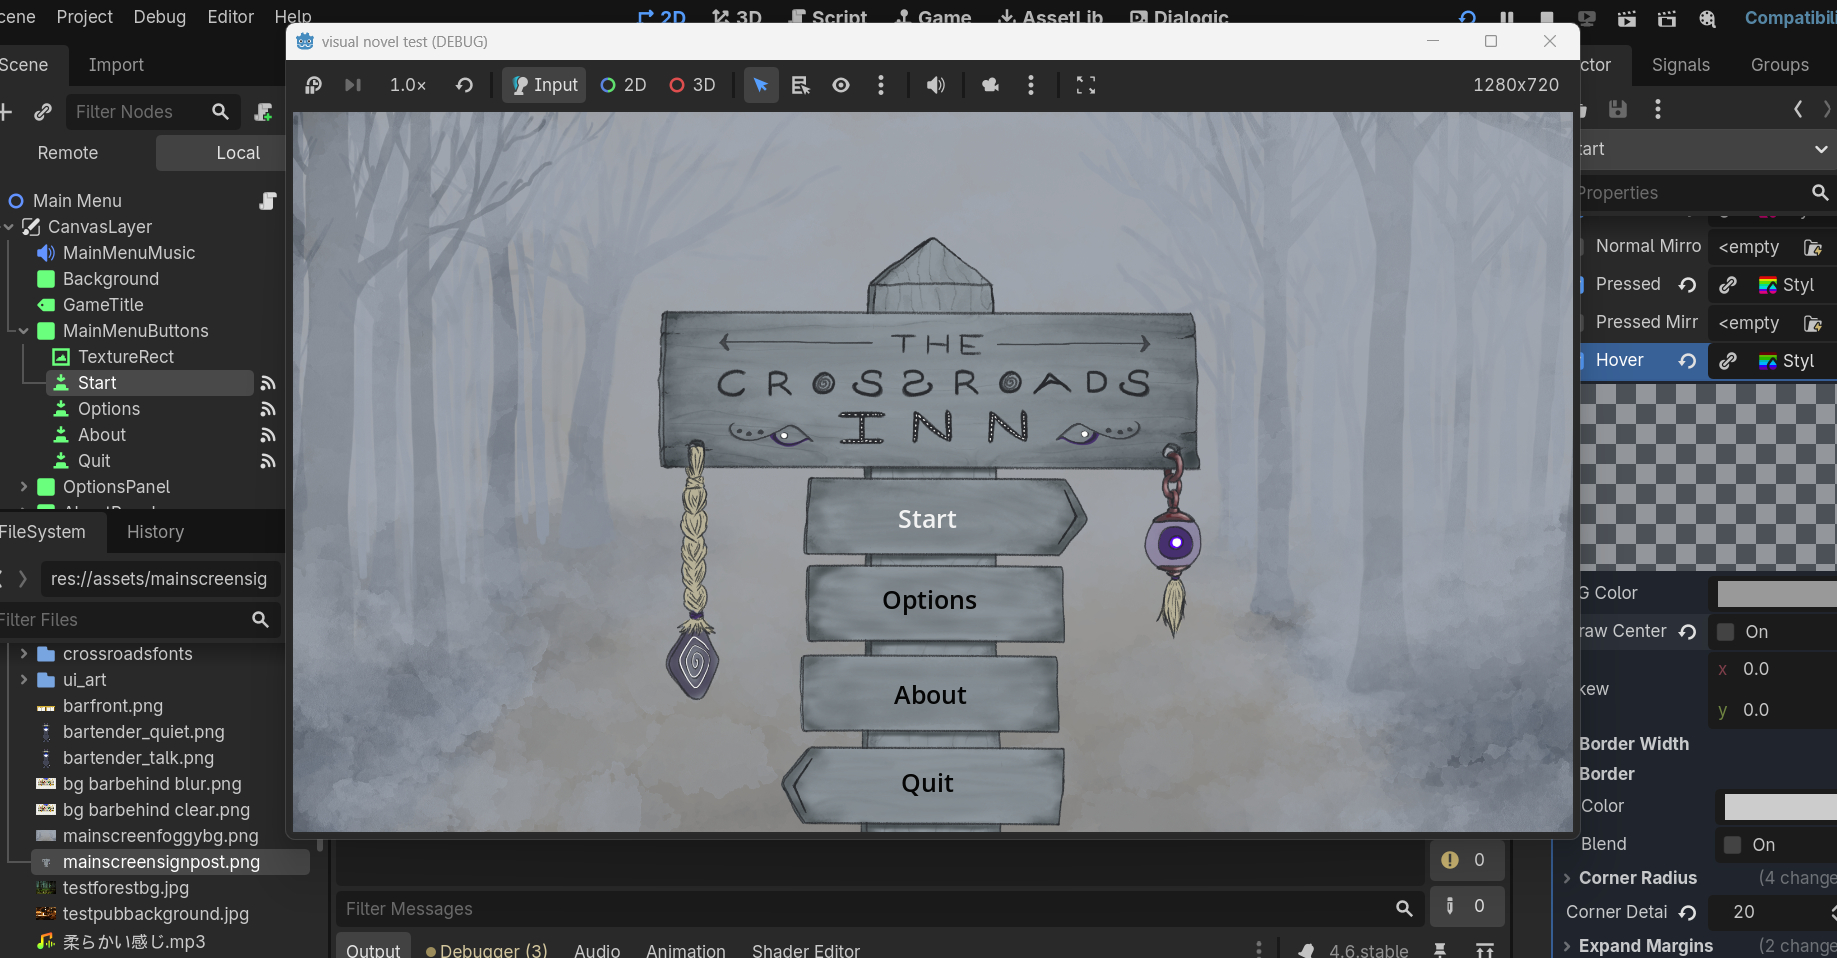Viewport: 1837px width, 958px height.
Task: Open the BG Color swatch picker
Action: point(1776,593)
